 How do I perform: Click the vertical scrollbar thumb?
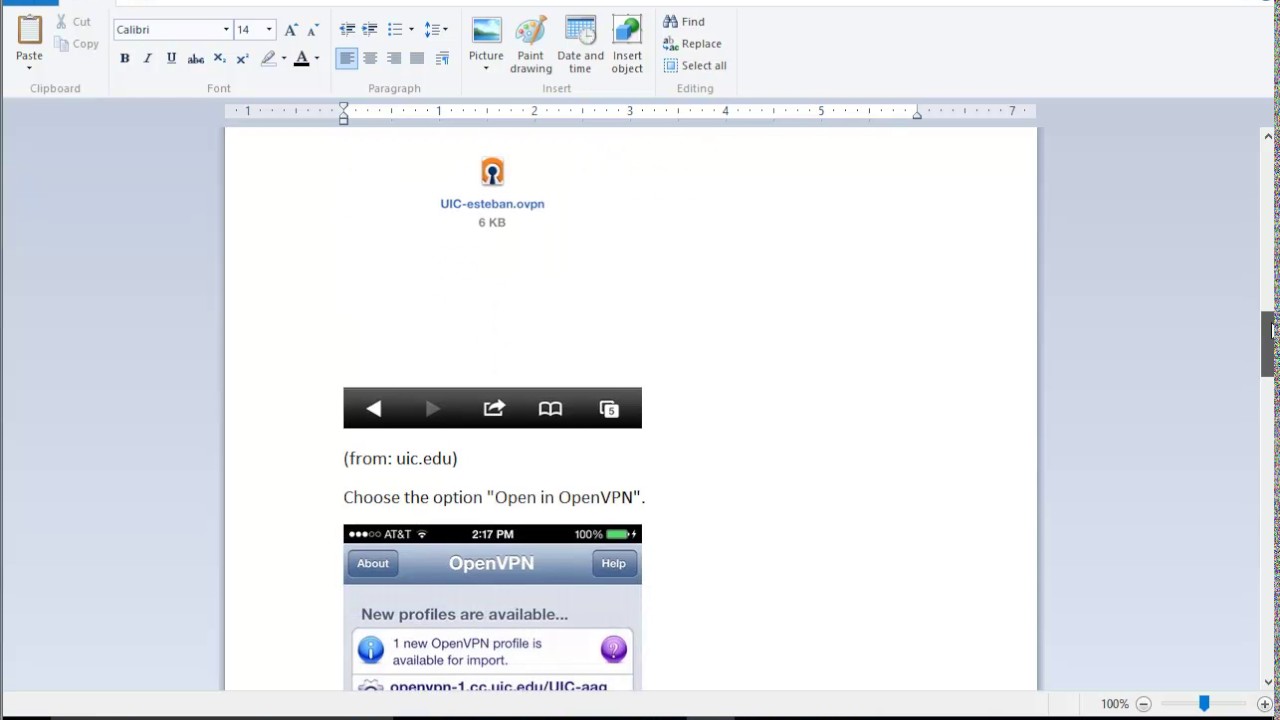[x=1267, y=344]
